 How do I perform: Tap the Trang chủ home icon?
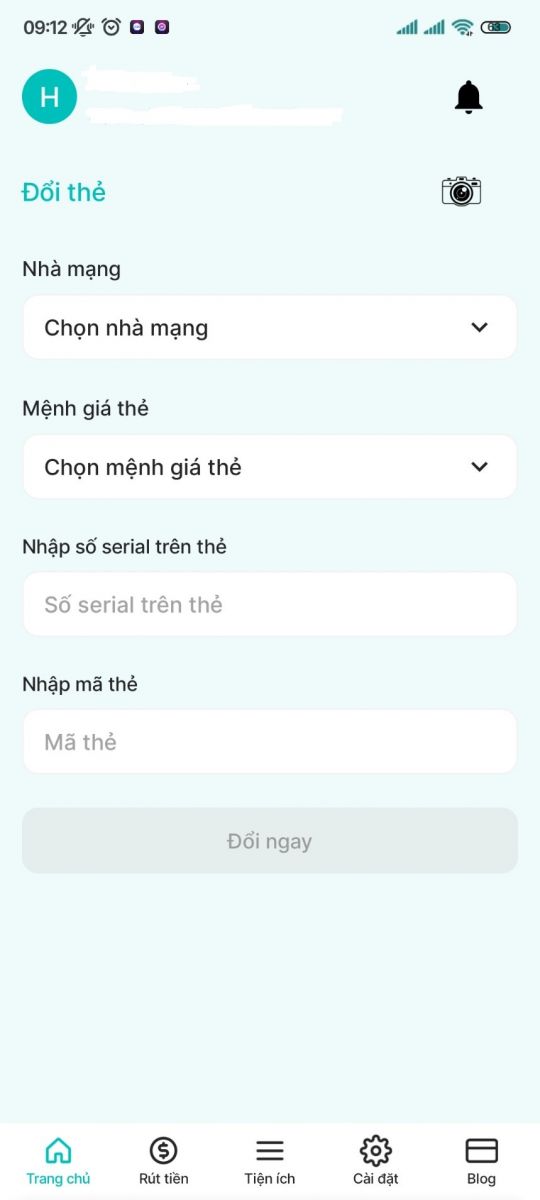click(x=59, y=1150)
